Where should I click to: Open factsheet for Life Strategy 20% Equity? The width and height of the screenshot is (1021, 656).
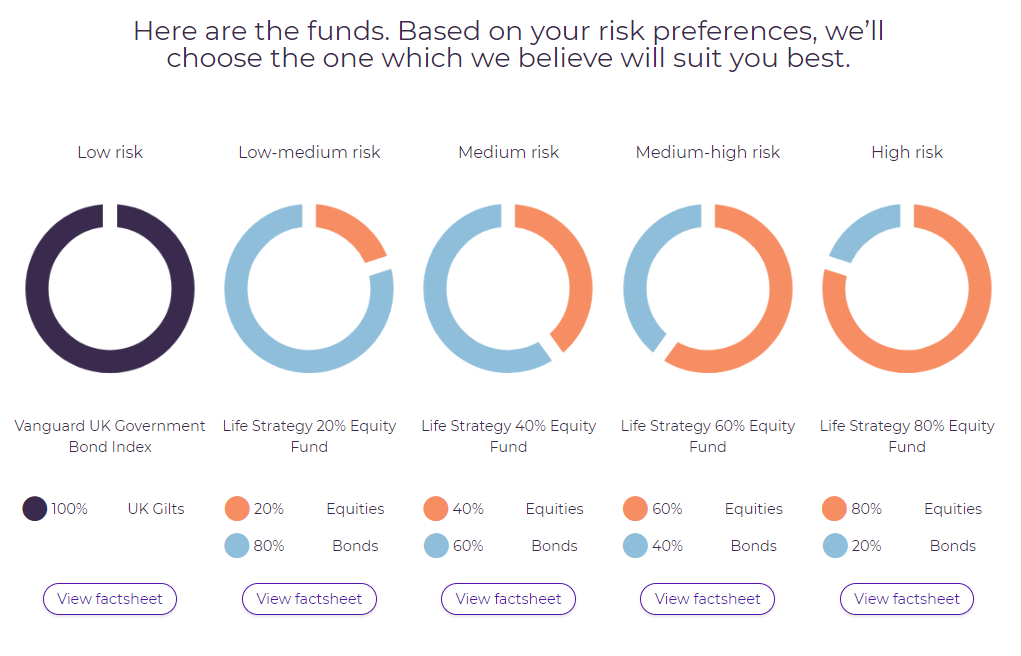[x=309, y=599]
